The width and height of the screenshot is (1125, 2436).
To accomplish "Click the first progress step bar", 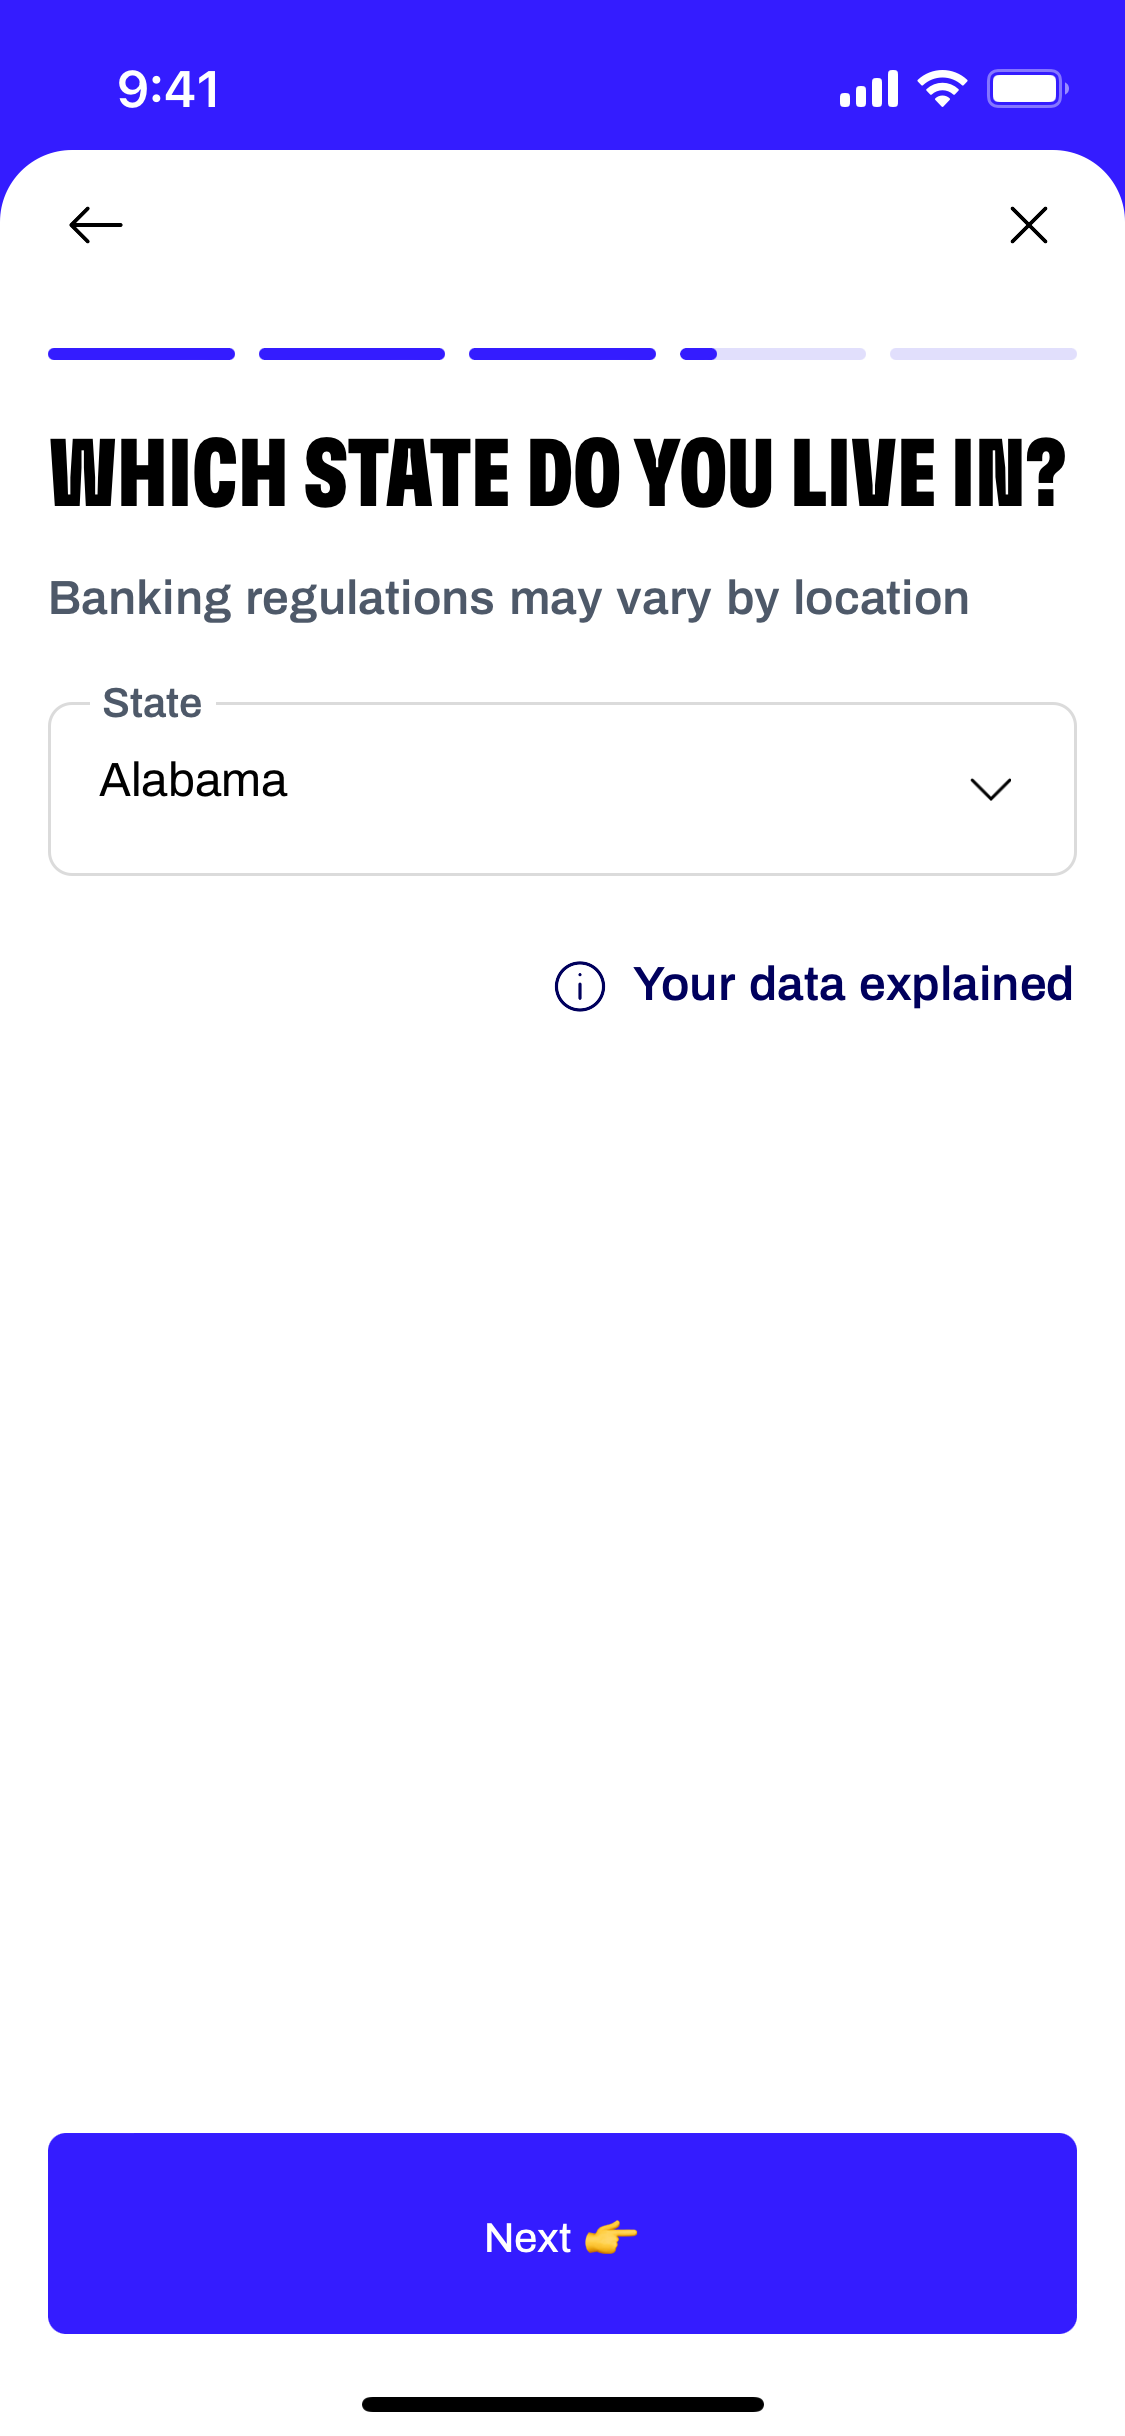I will pos(141,354).
